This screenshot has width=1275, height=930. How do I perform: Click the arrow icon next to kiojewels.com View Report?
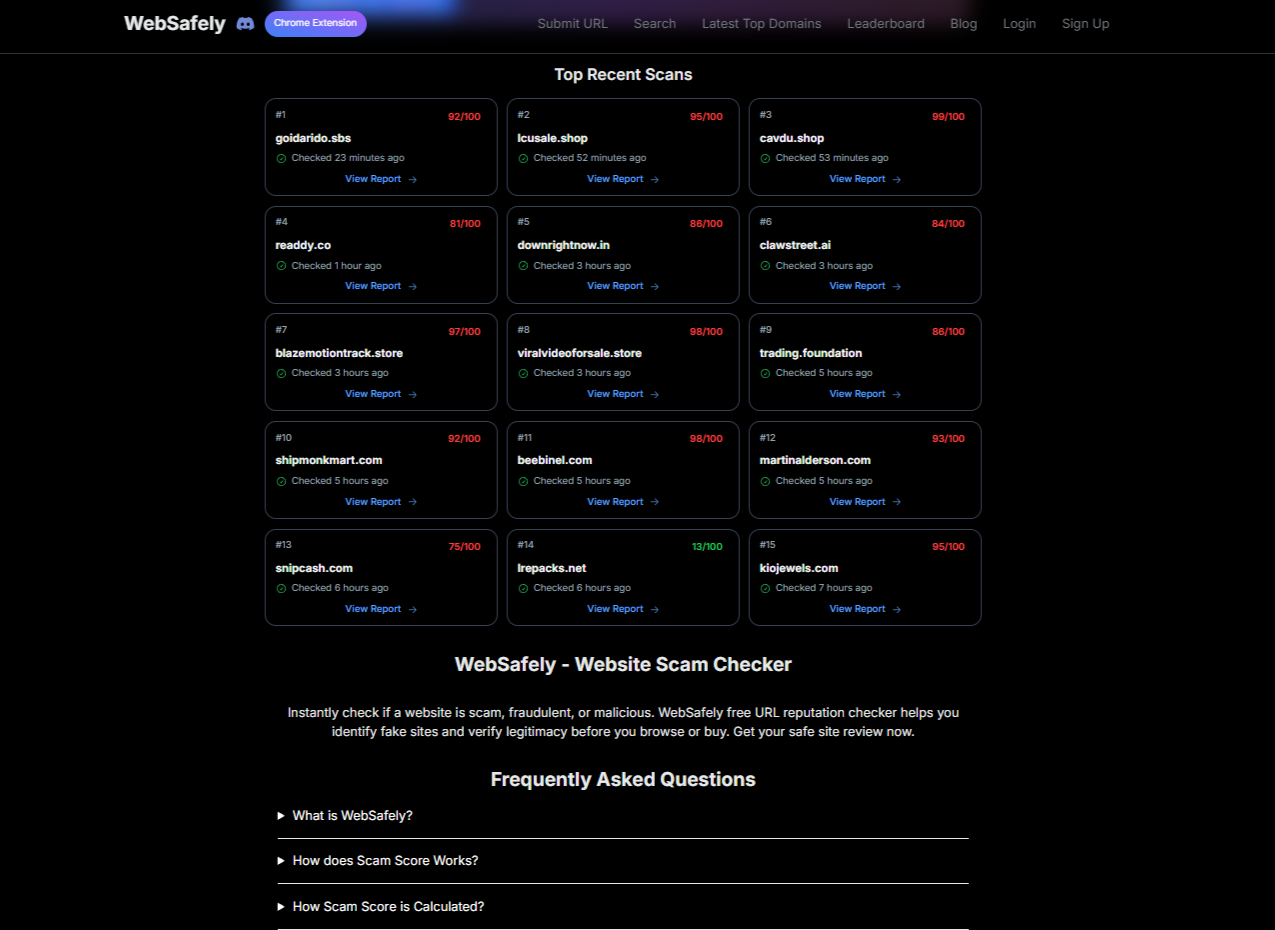point(896,609)
